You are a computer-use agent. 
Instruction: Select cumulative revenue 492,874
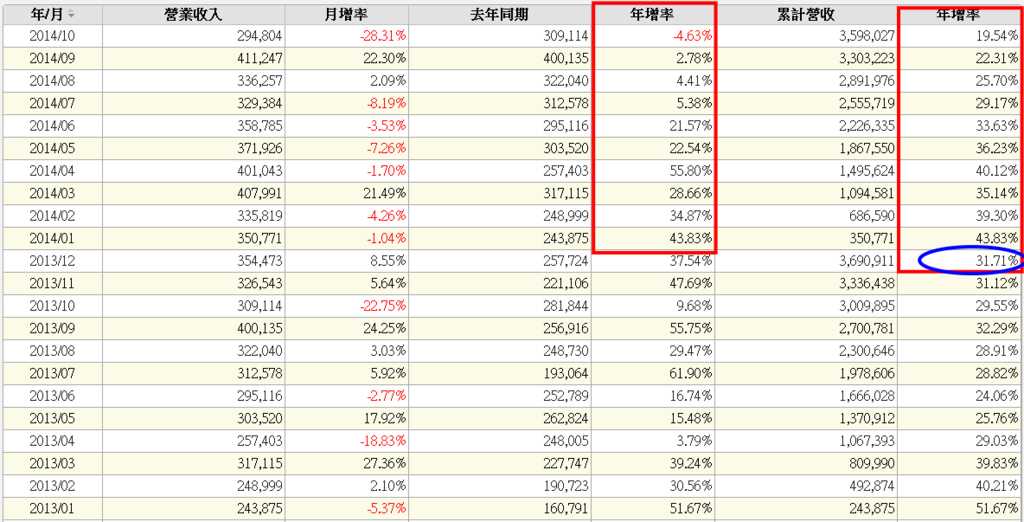click(x=872, y=487)
